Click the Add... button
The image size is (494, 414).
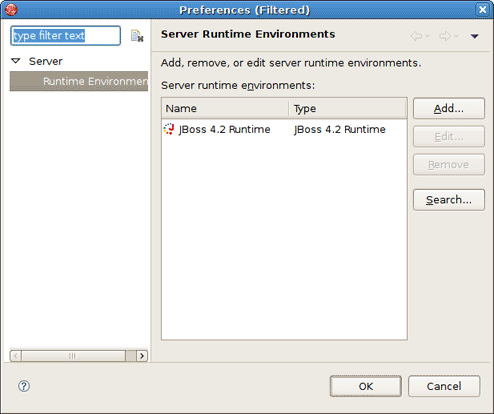coord(449,108)
